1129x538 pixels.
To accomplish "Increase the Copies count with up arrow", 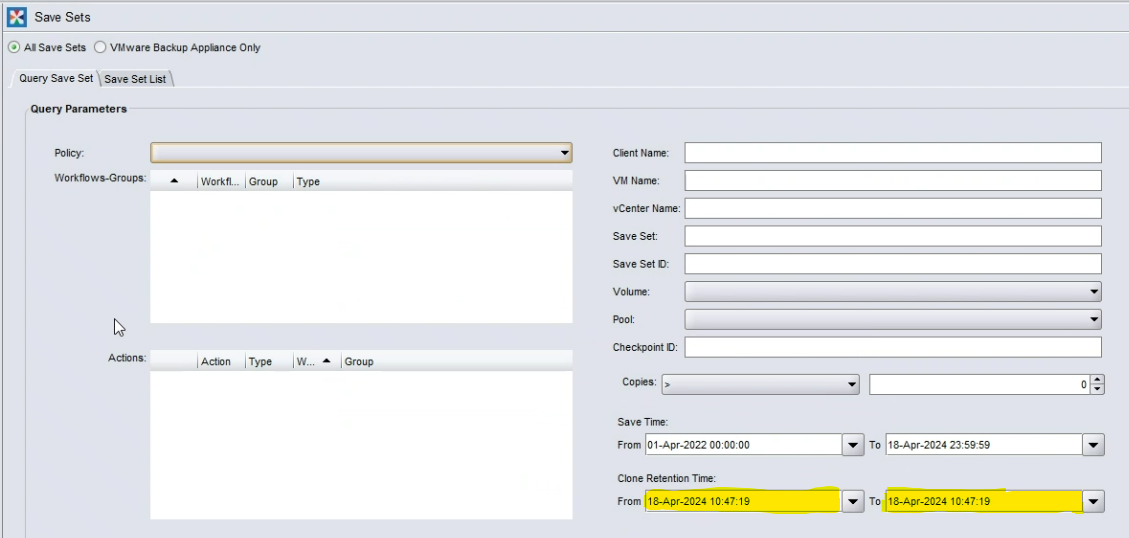I will (1097, 379).
